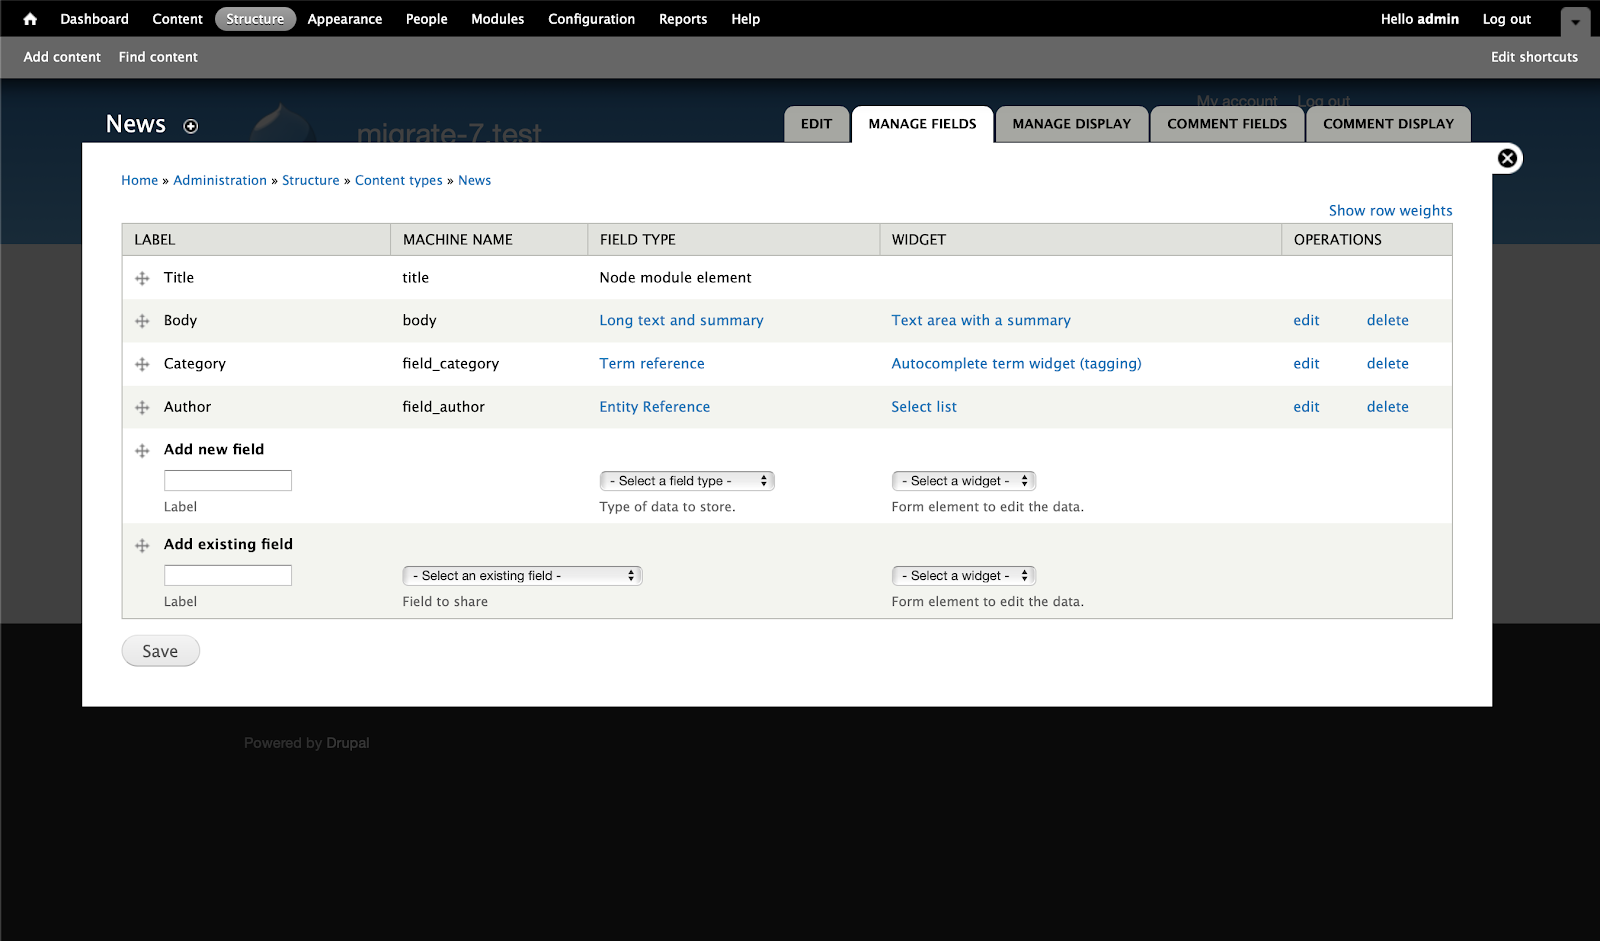Delete the Category field

point(1387,363)
